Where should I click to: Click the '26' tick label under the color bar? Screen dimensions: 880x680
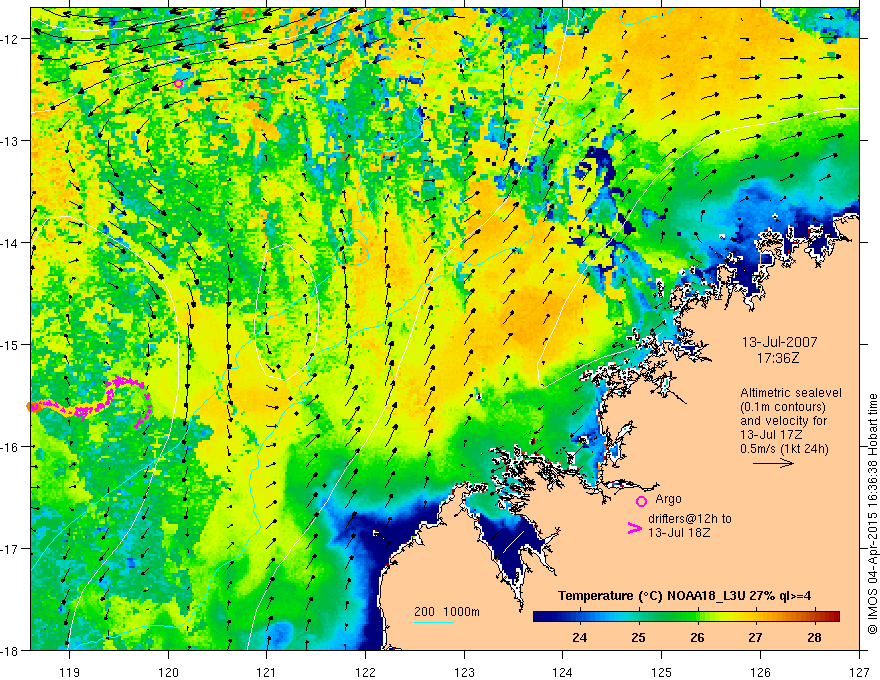[697, 638]
